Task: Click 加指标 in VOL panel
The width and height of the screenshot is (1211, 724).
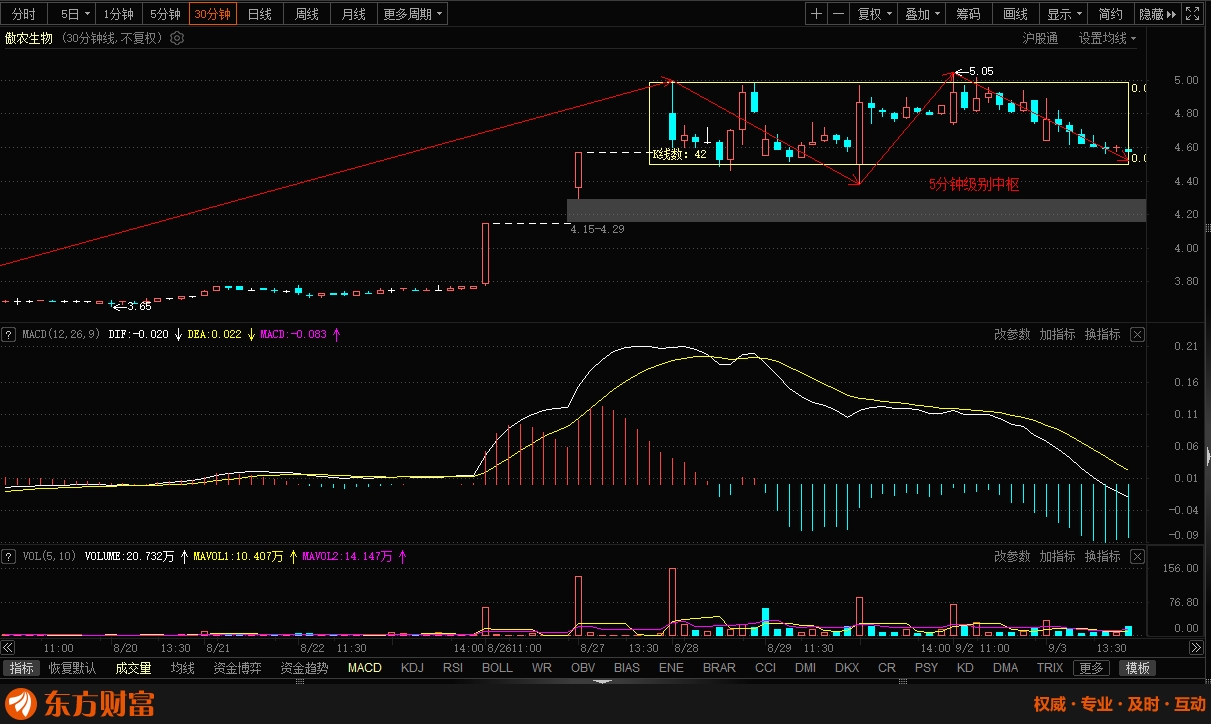Action: point(1057,556)
